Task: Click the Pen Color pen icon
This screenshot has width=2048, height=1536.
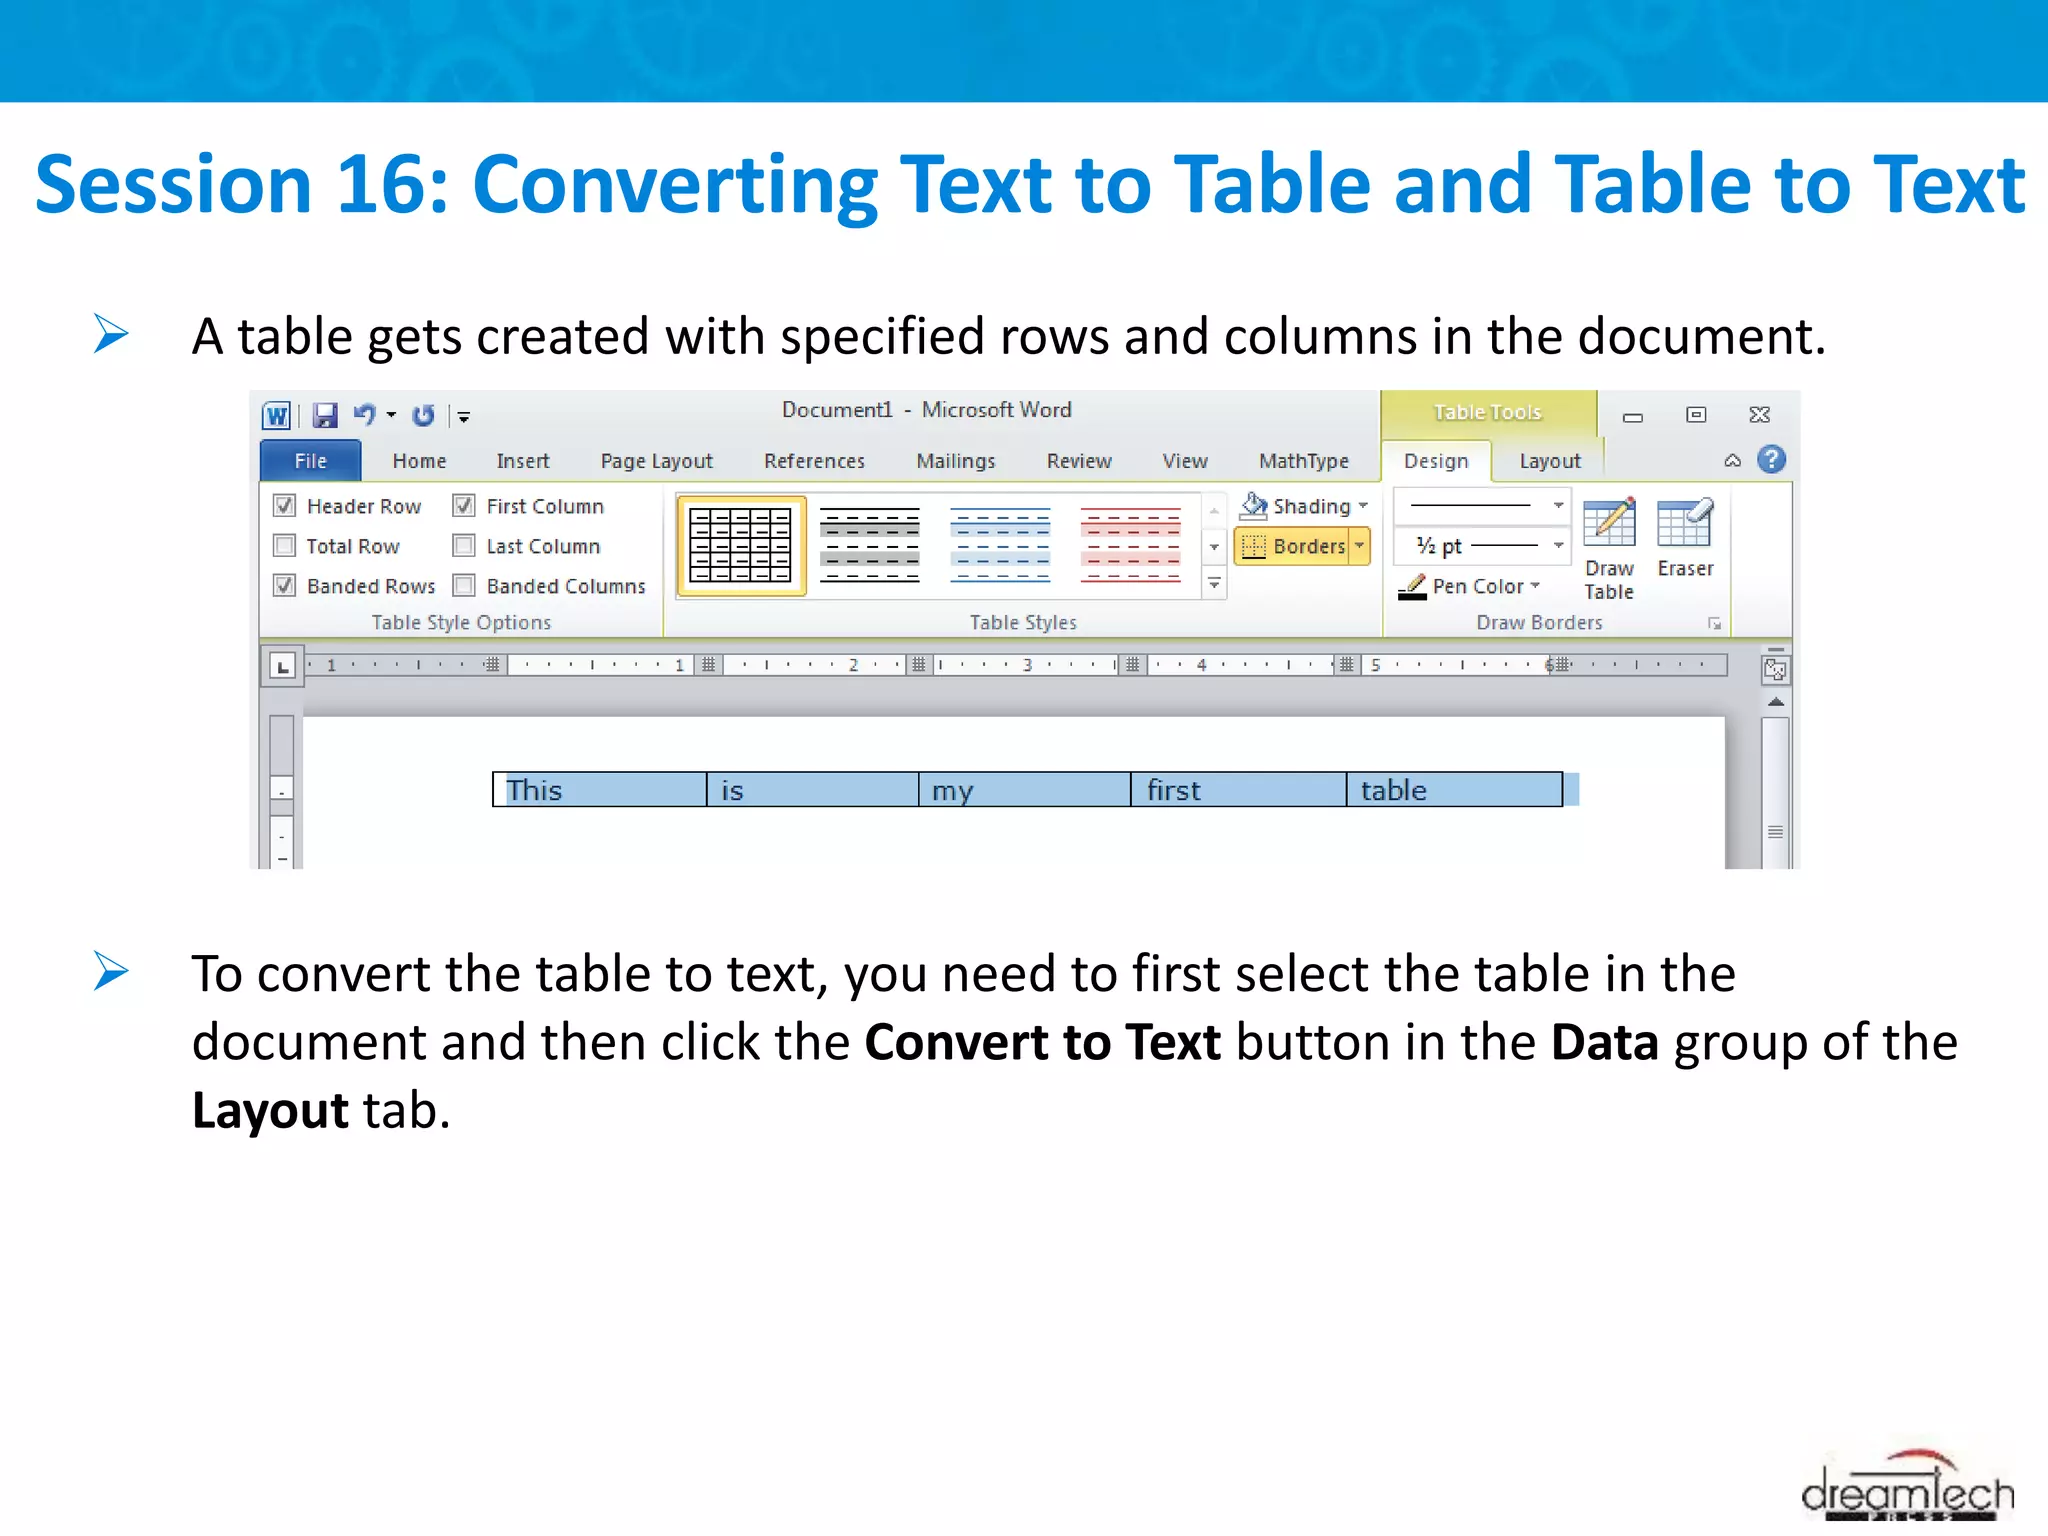Action: [x=1412, y=587]
